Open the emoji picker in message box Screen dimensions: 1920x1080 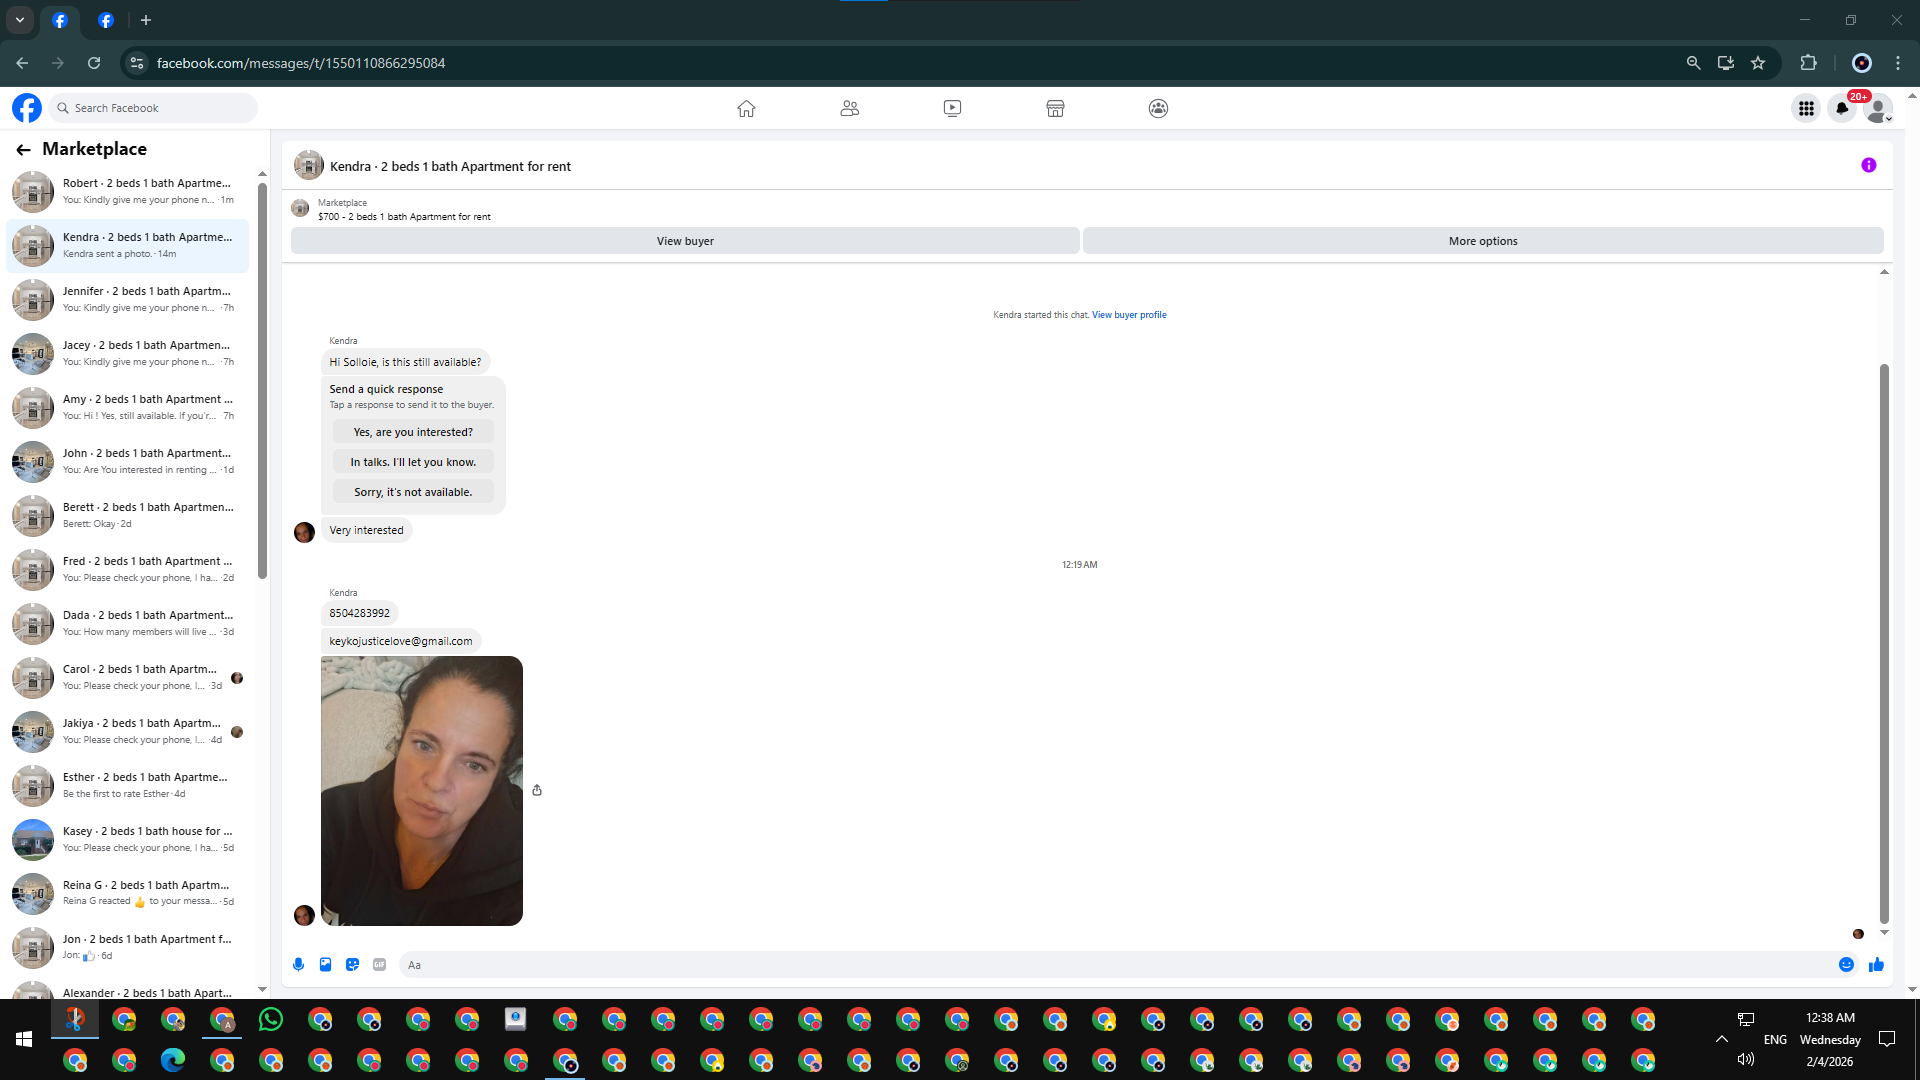click(x=1846, y=965)
